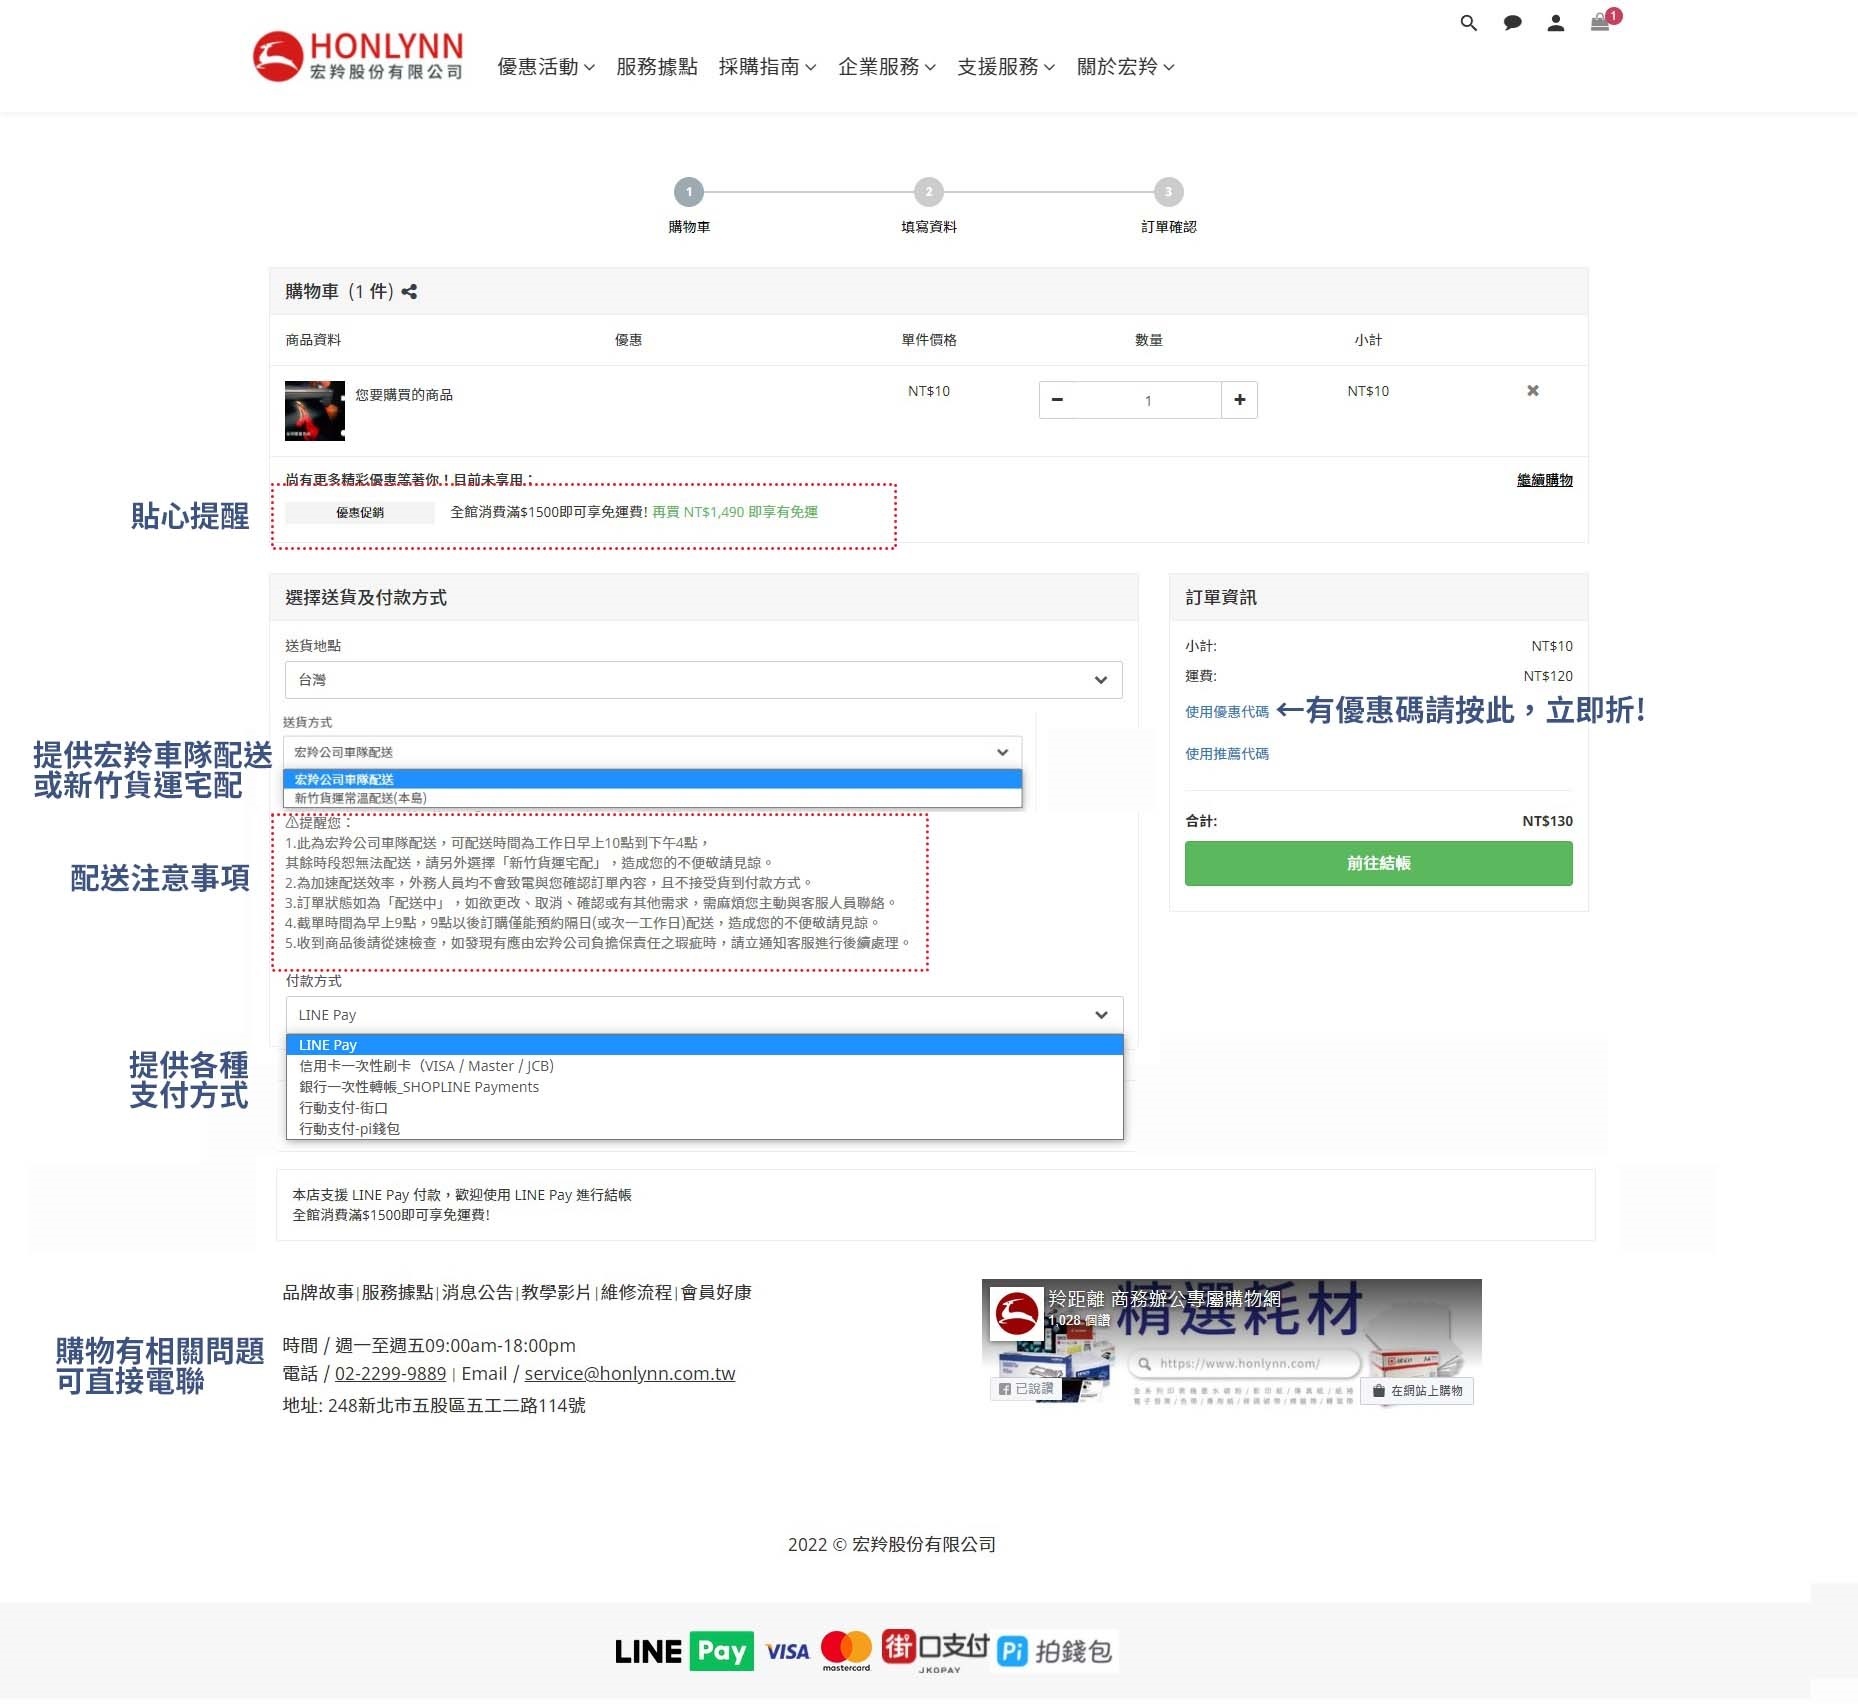Open 服務據點 footer link
Viewport: 1858px width, 1704px height.
[x=397, y=1292]
